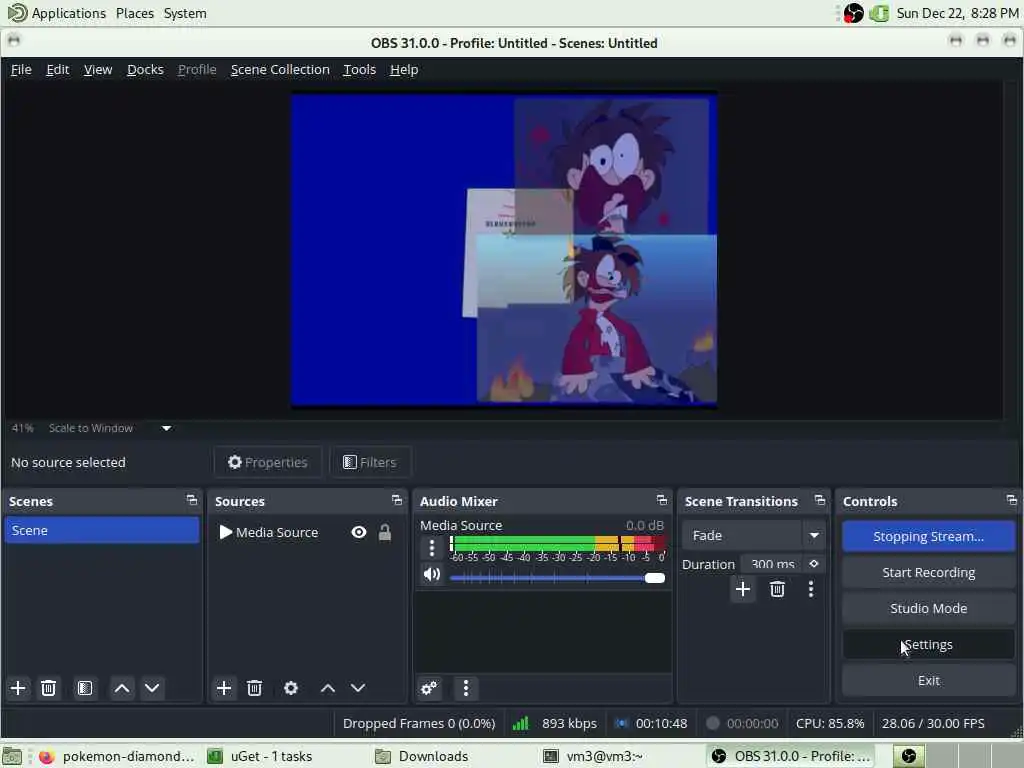
Task: Open the Docks menu
Action: 145,69
